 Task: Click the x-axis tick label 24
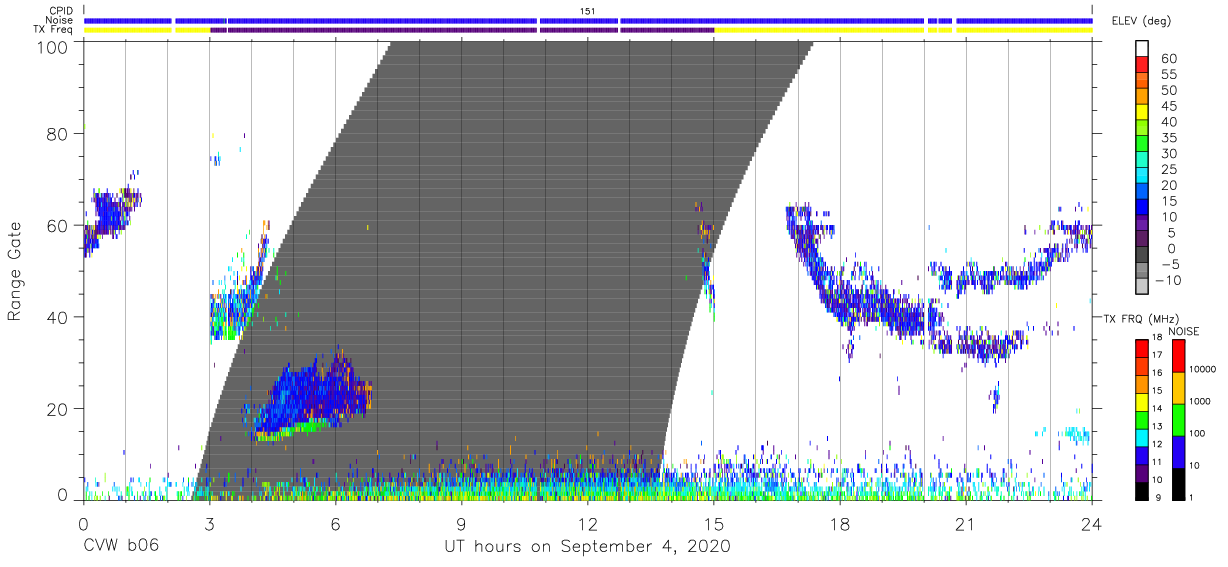[1091, 524]
